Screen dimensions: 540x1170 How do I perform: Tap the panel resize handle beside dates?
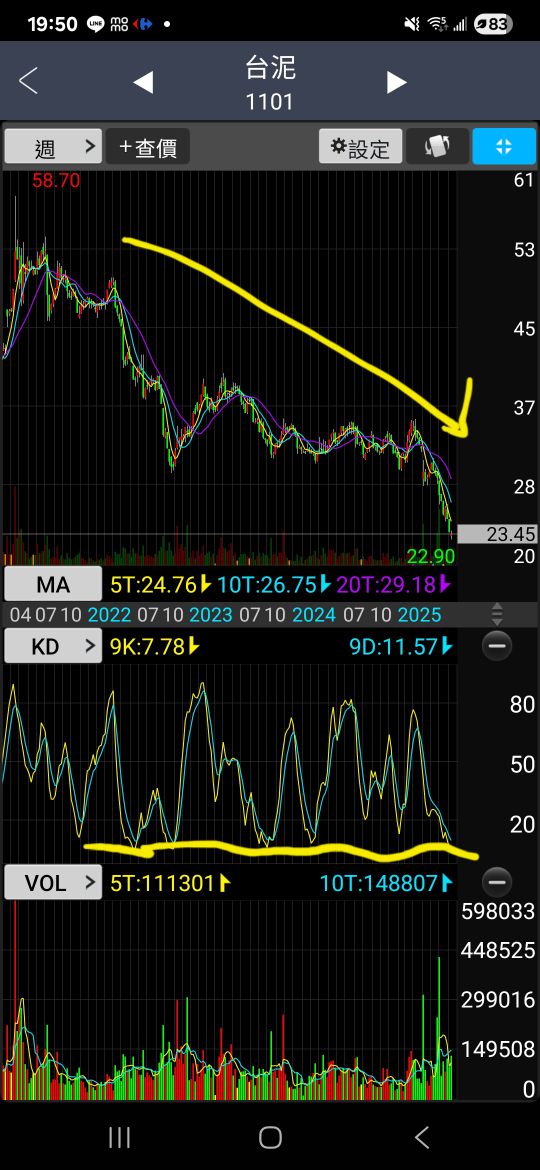[x=497, y=615]
